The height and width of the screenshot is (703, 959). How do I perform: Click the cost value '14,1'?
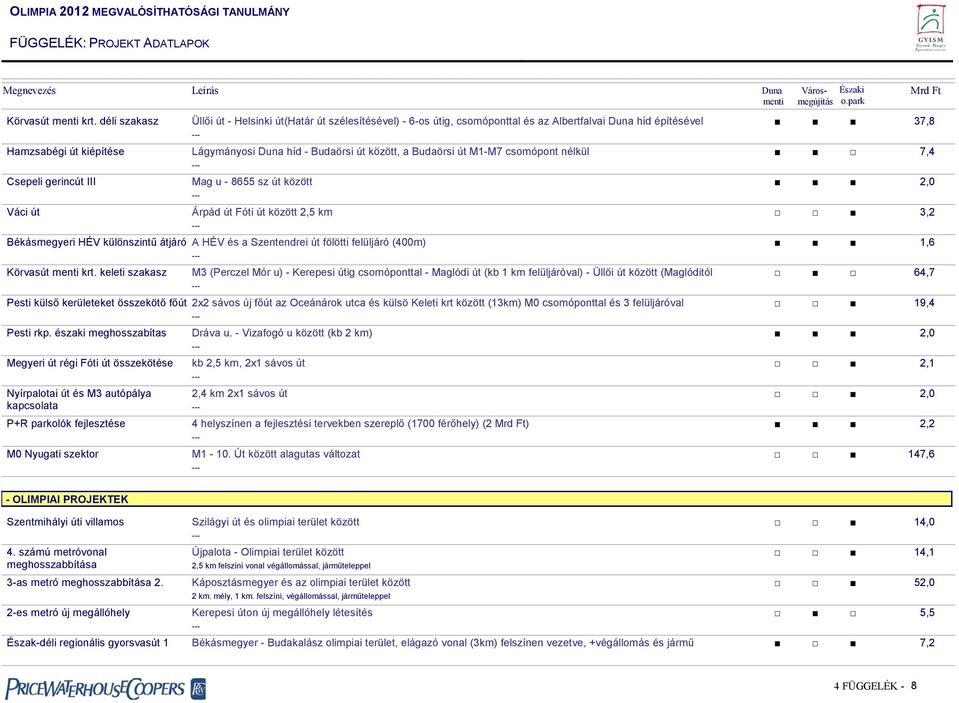[x=924, y=552]
